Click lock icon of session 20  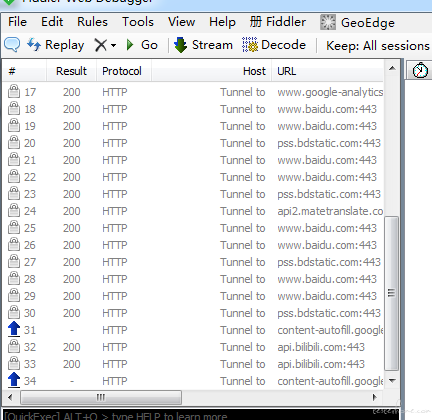(x=14, y=142)
